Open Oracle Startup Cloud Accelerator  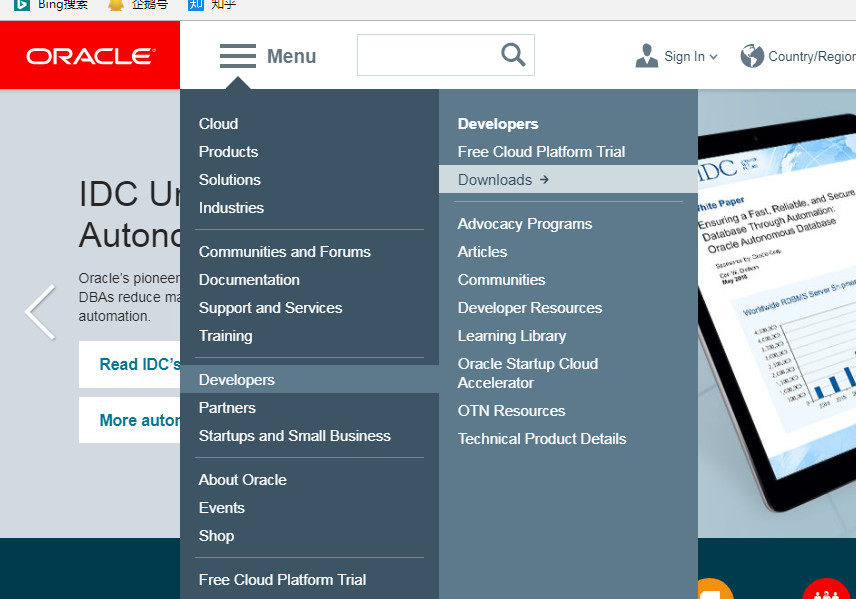(528, 373)
